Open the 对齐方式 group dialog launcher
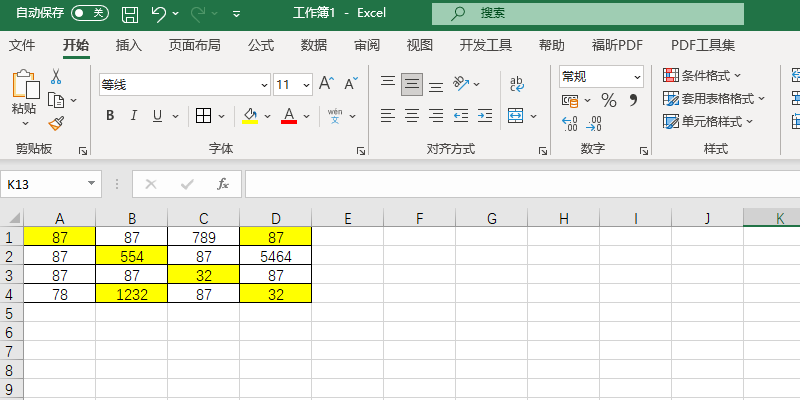800x400 pixels. pyautogui.click(x=543, y=151)
